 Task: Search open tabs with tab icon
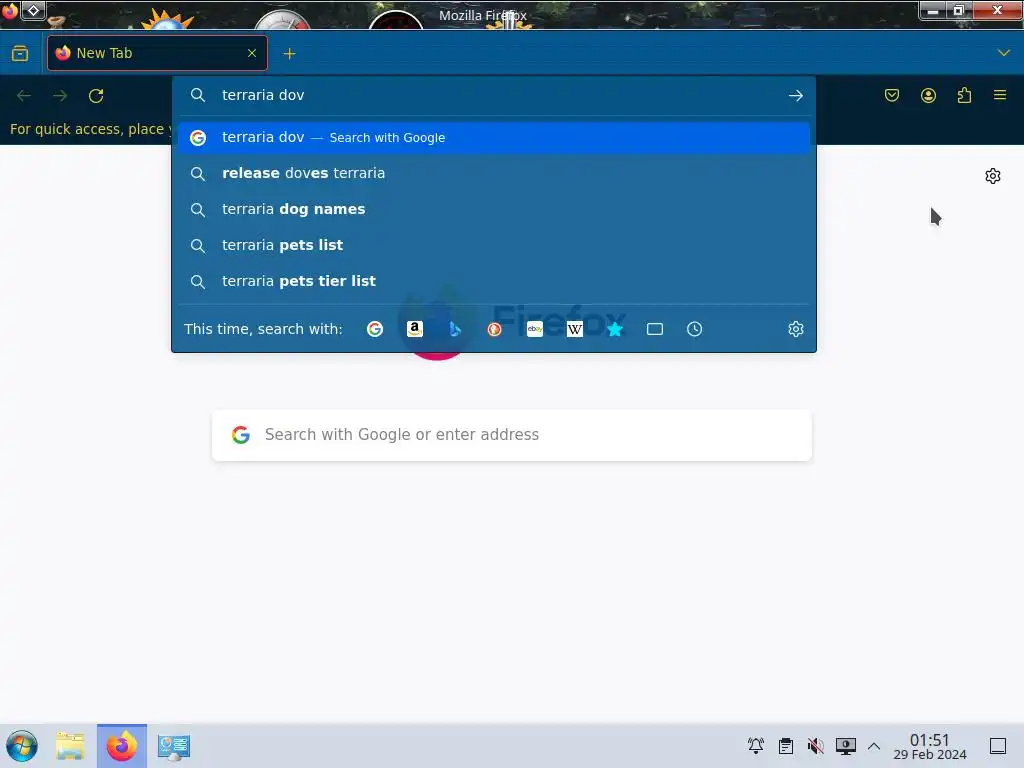pos(654,329)
